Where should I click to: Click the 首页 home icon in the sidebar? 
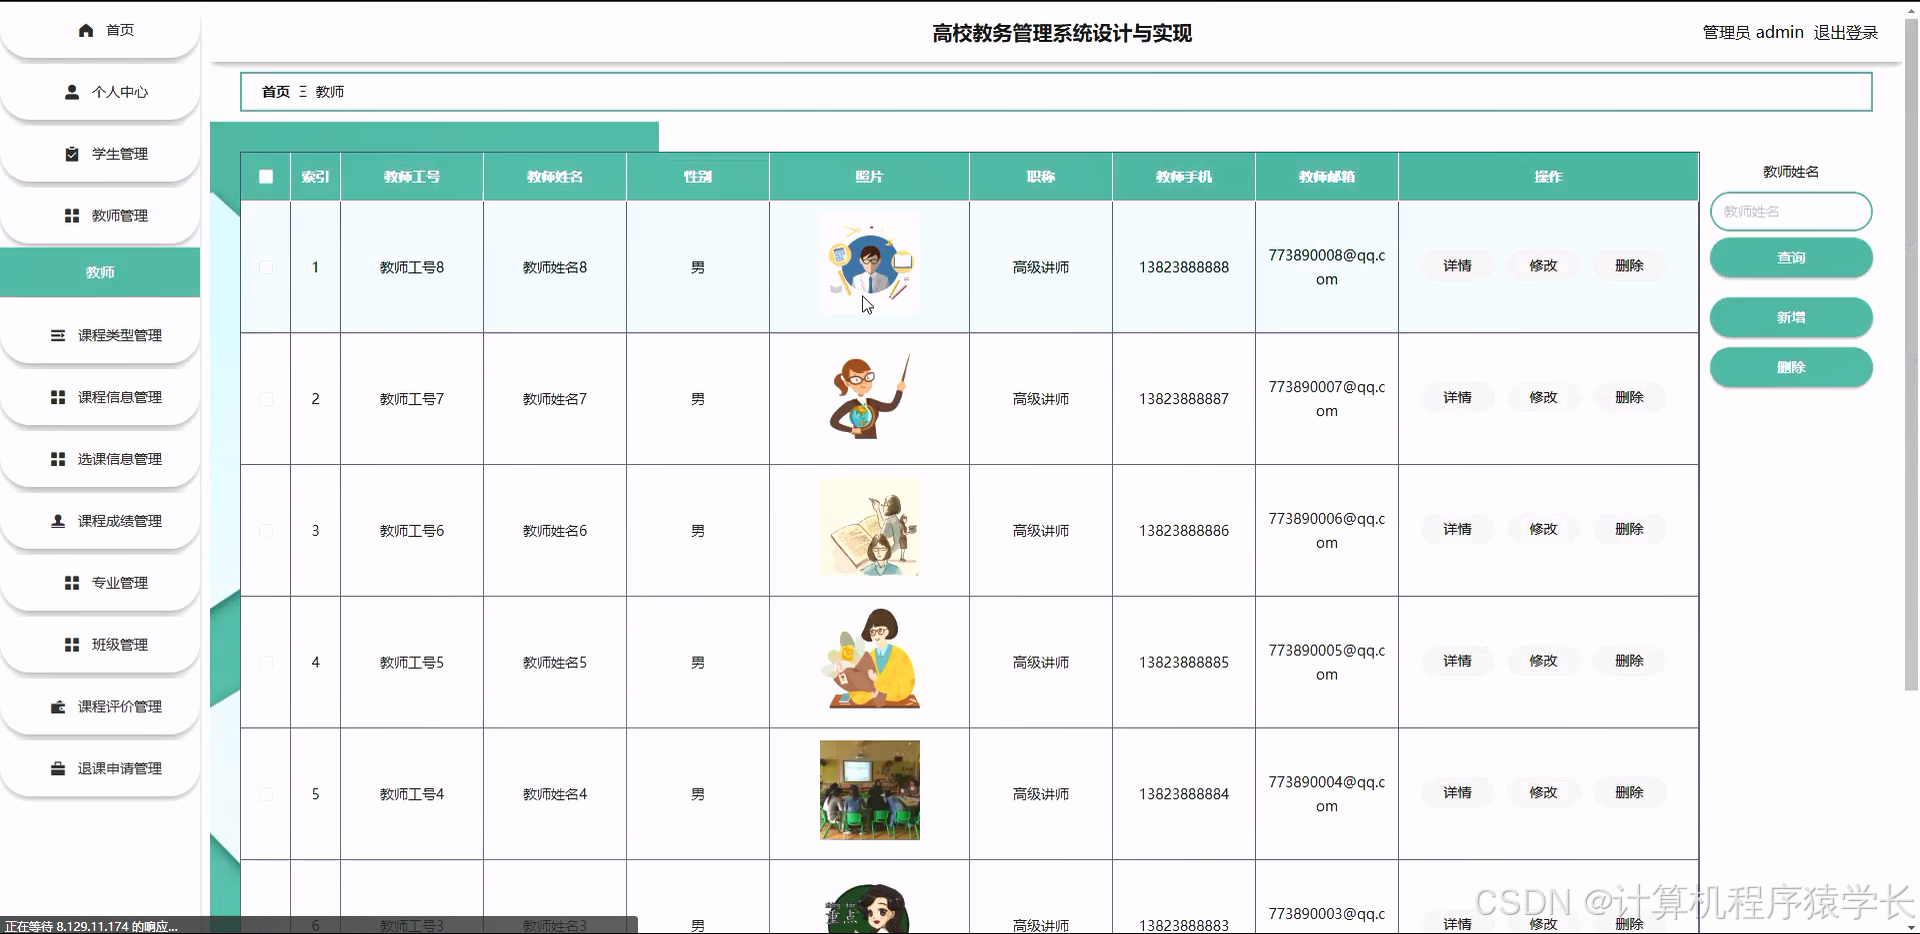tap(86, 30)
